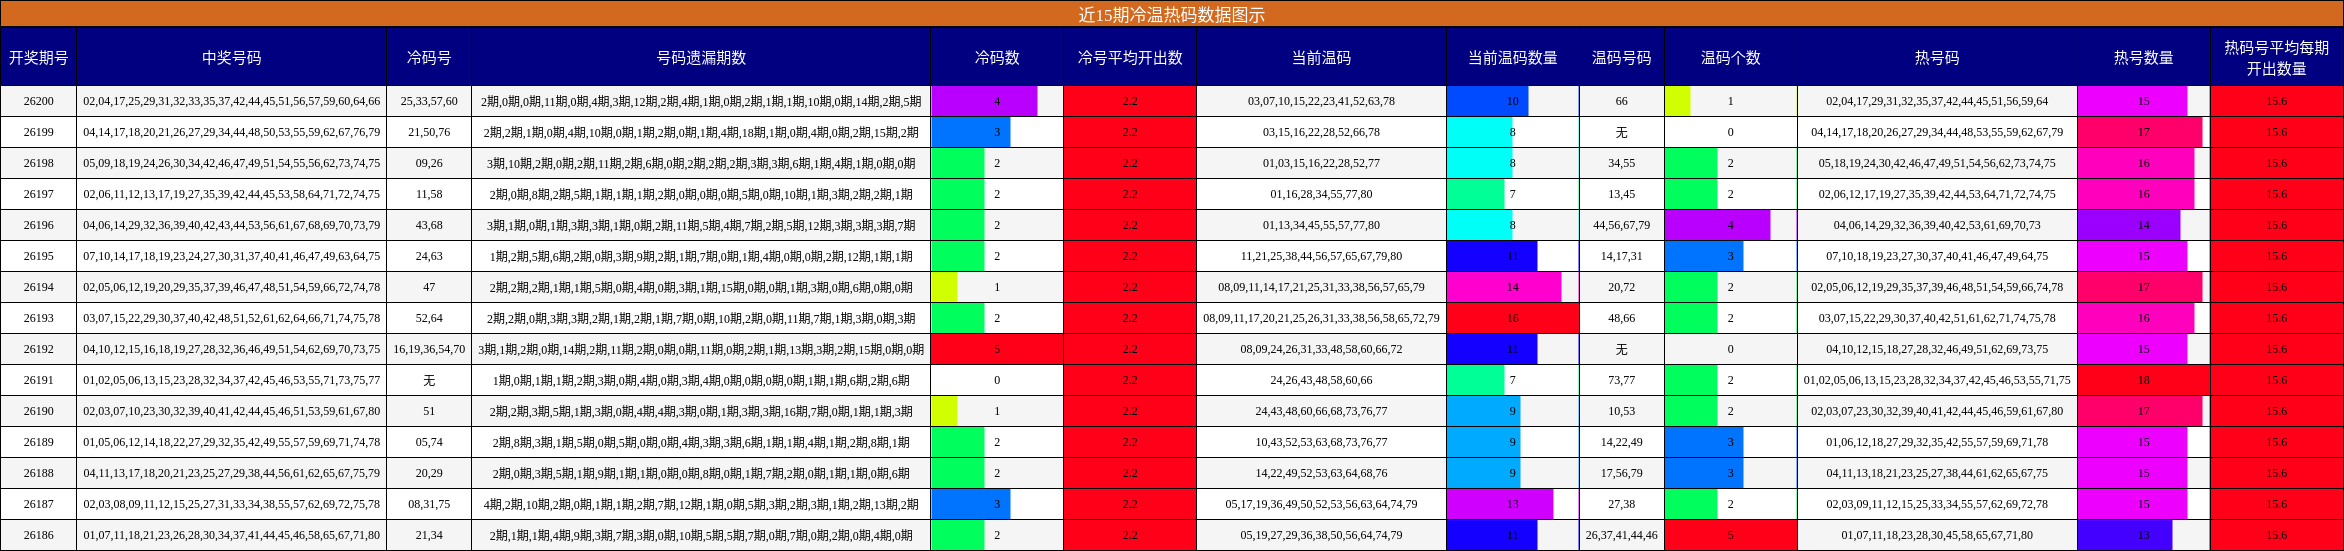Click period number 26200
Viewport: 2344px width, 551px height.
39,101
